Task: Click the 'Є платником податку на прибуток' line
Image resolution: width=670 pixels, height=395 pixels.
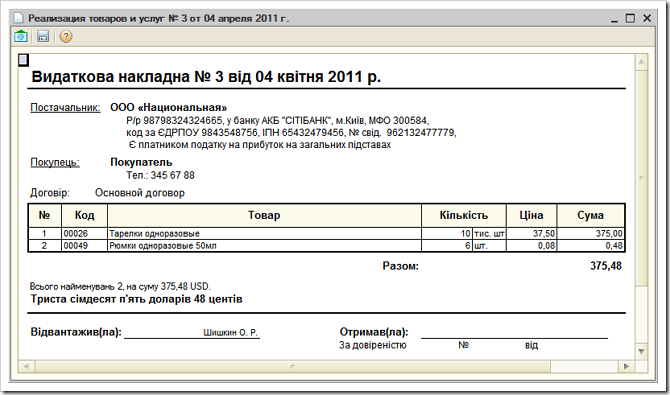Action: (260, 144)
